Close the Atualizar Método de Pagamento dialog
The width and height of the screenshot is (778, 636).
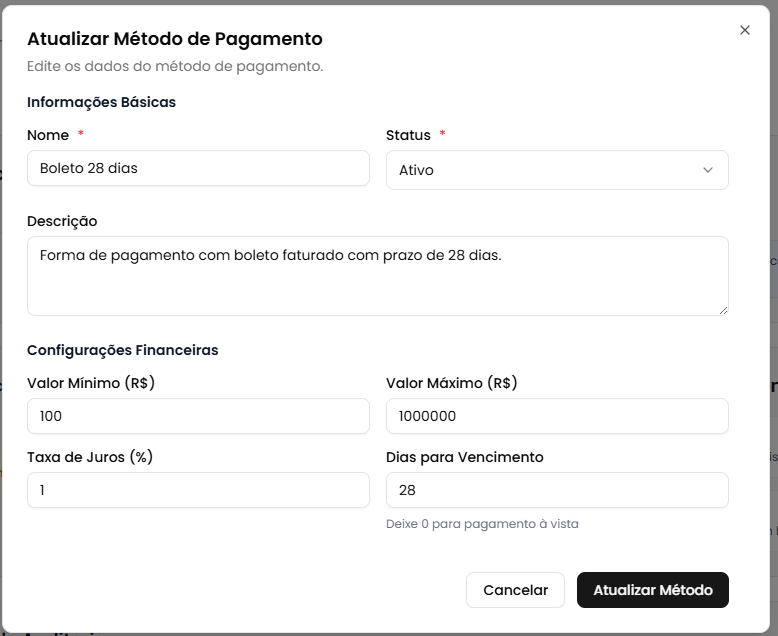click(745, 30)
